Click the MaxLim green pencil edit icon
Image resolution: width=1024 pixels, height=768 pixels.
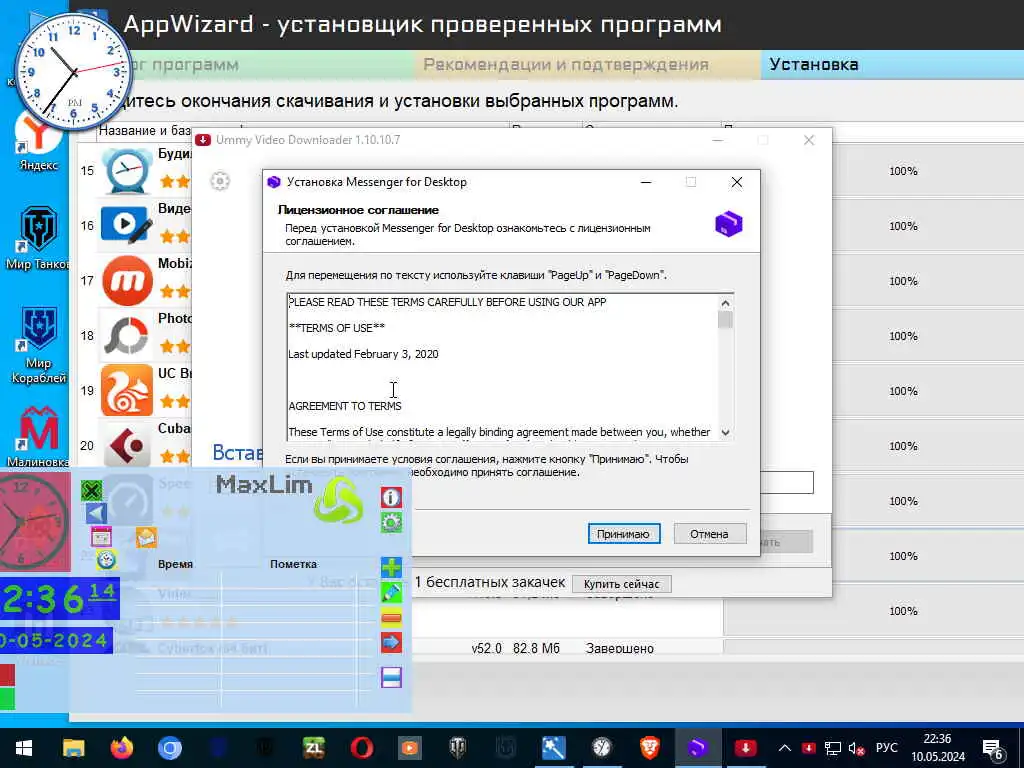click(x=391, y=592)
